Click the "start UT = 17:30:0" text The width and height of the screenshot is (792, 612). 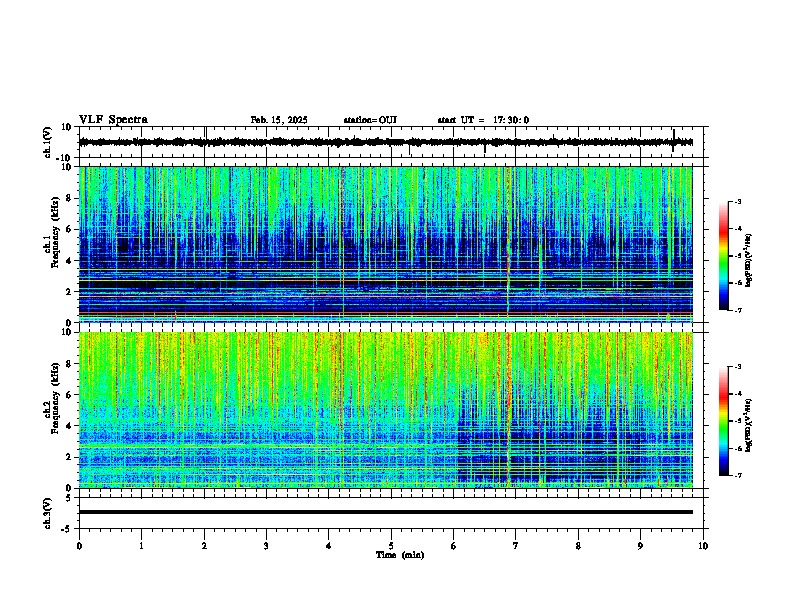click(x=483, y=120)
